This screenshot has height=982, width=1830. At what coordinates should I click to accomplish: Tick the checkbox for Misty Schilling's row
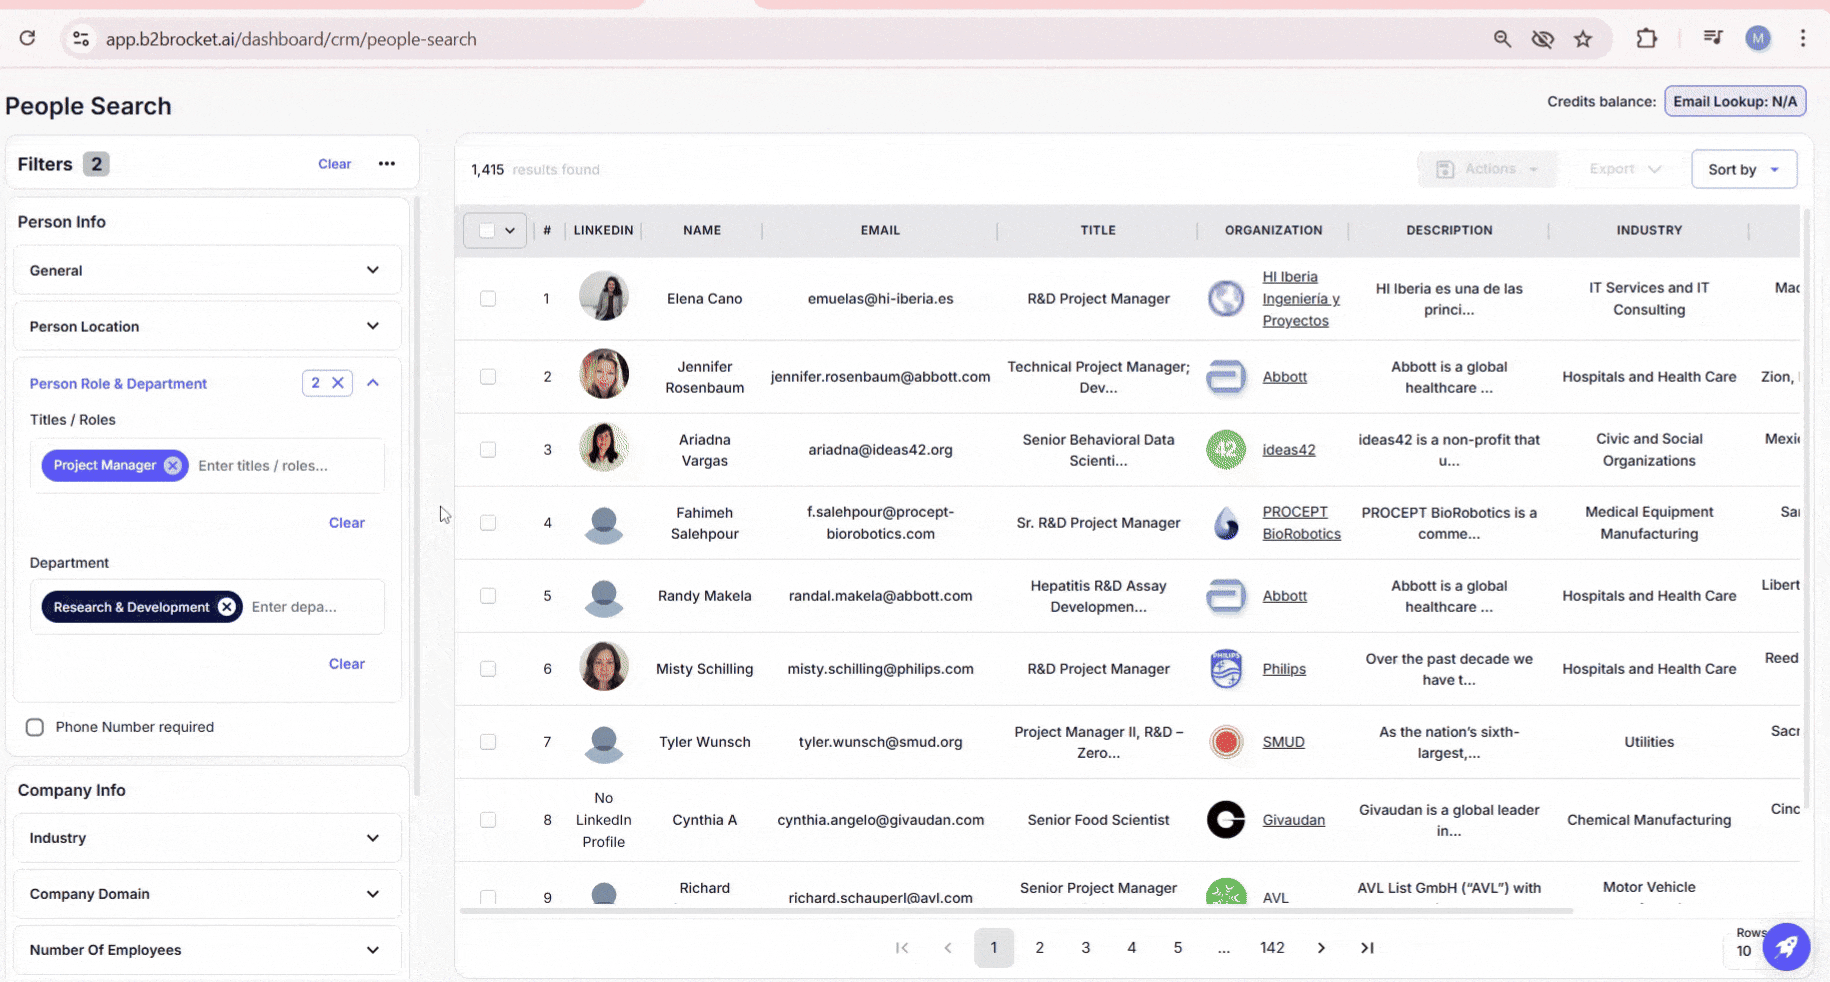tap(488, 669)
